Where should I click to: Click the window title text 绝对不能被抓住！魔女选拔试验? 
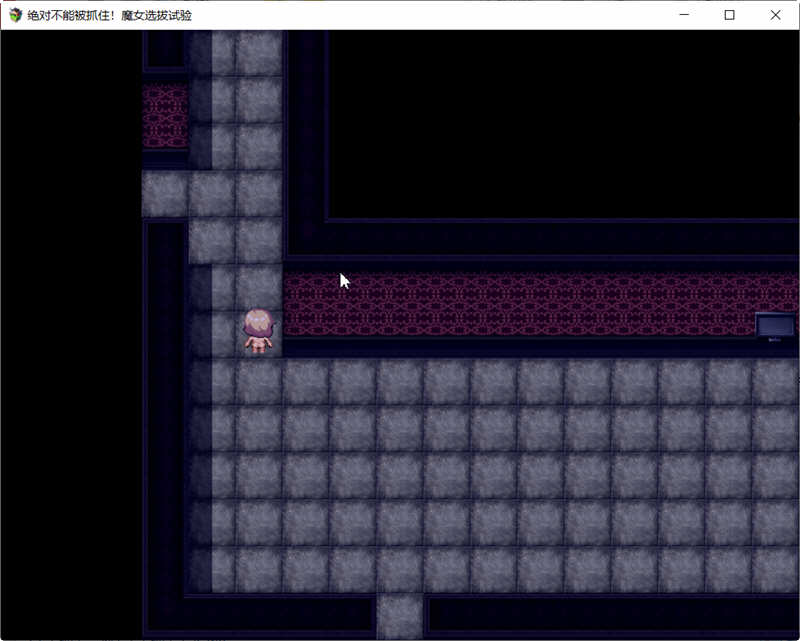coord(110,15)
